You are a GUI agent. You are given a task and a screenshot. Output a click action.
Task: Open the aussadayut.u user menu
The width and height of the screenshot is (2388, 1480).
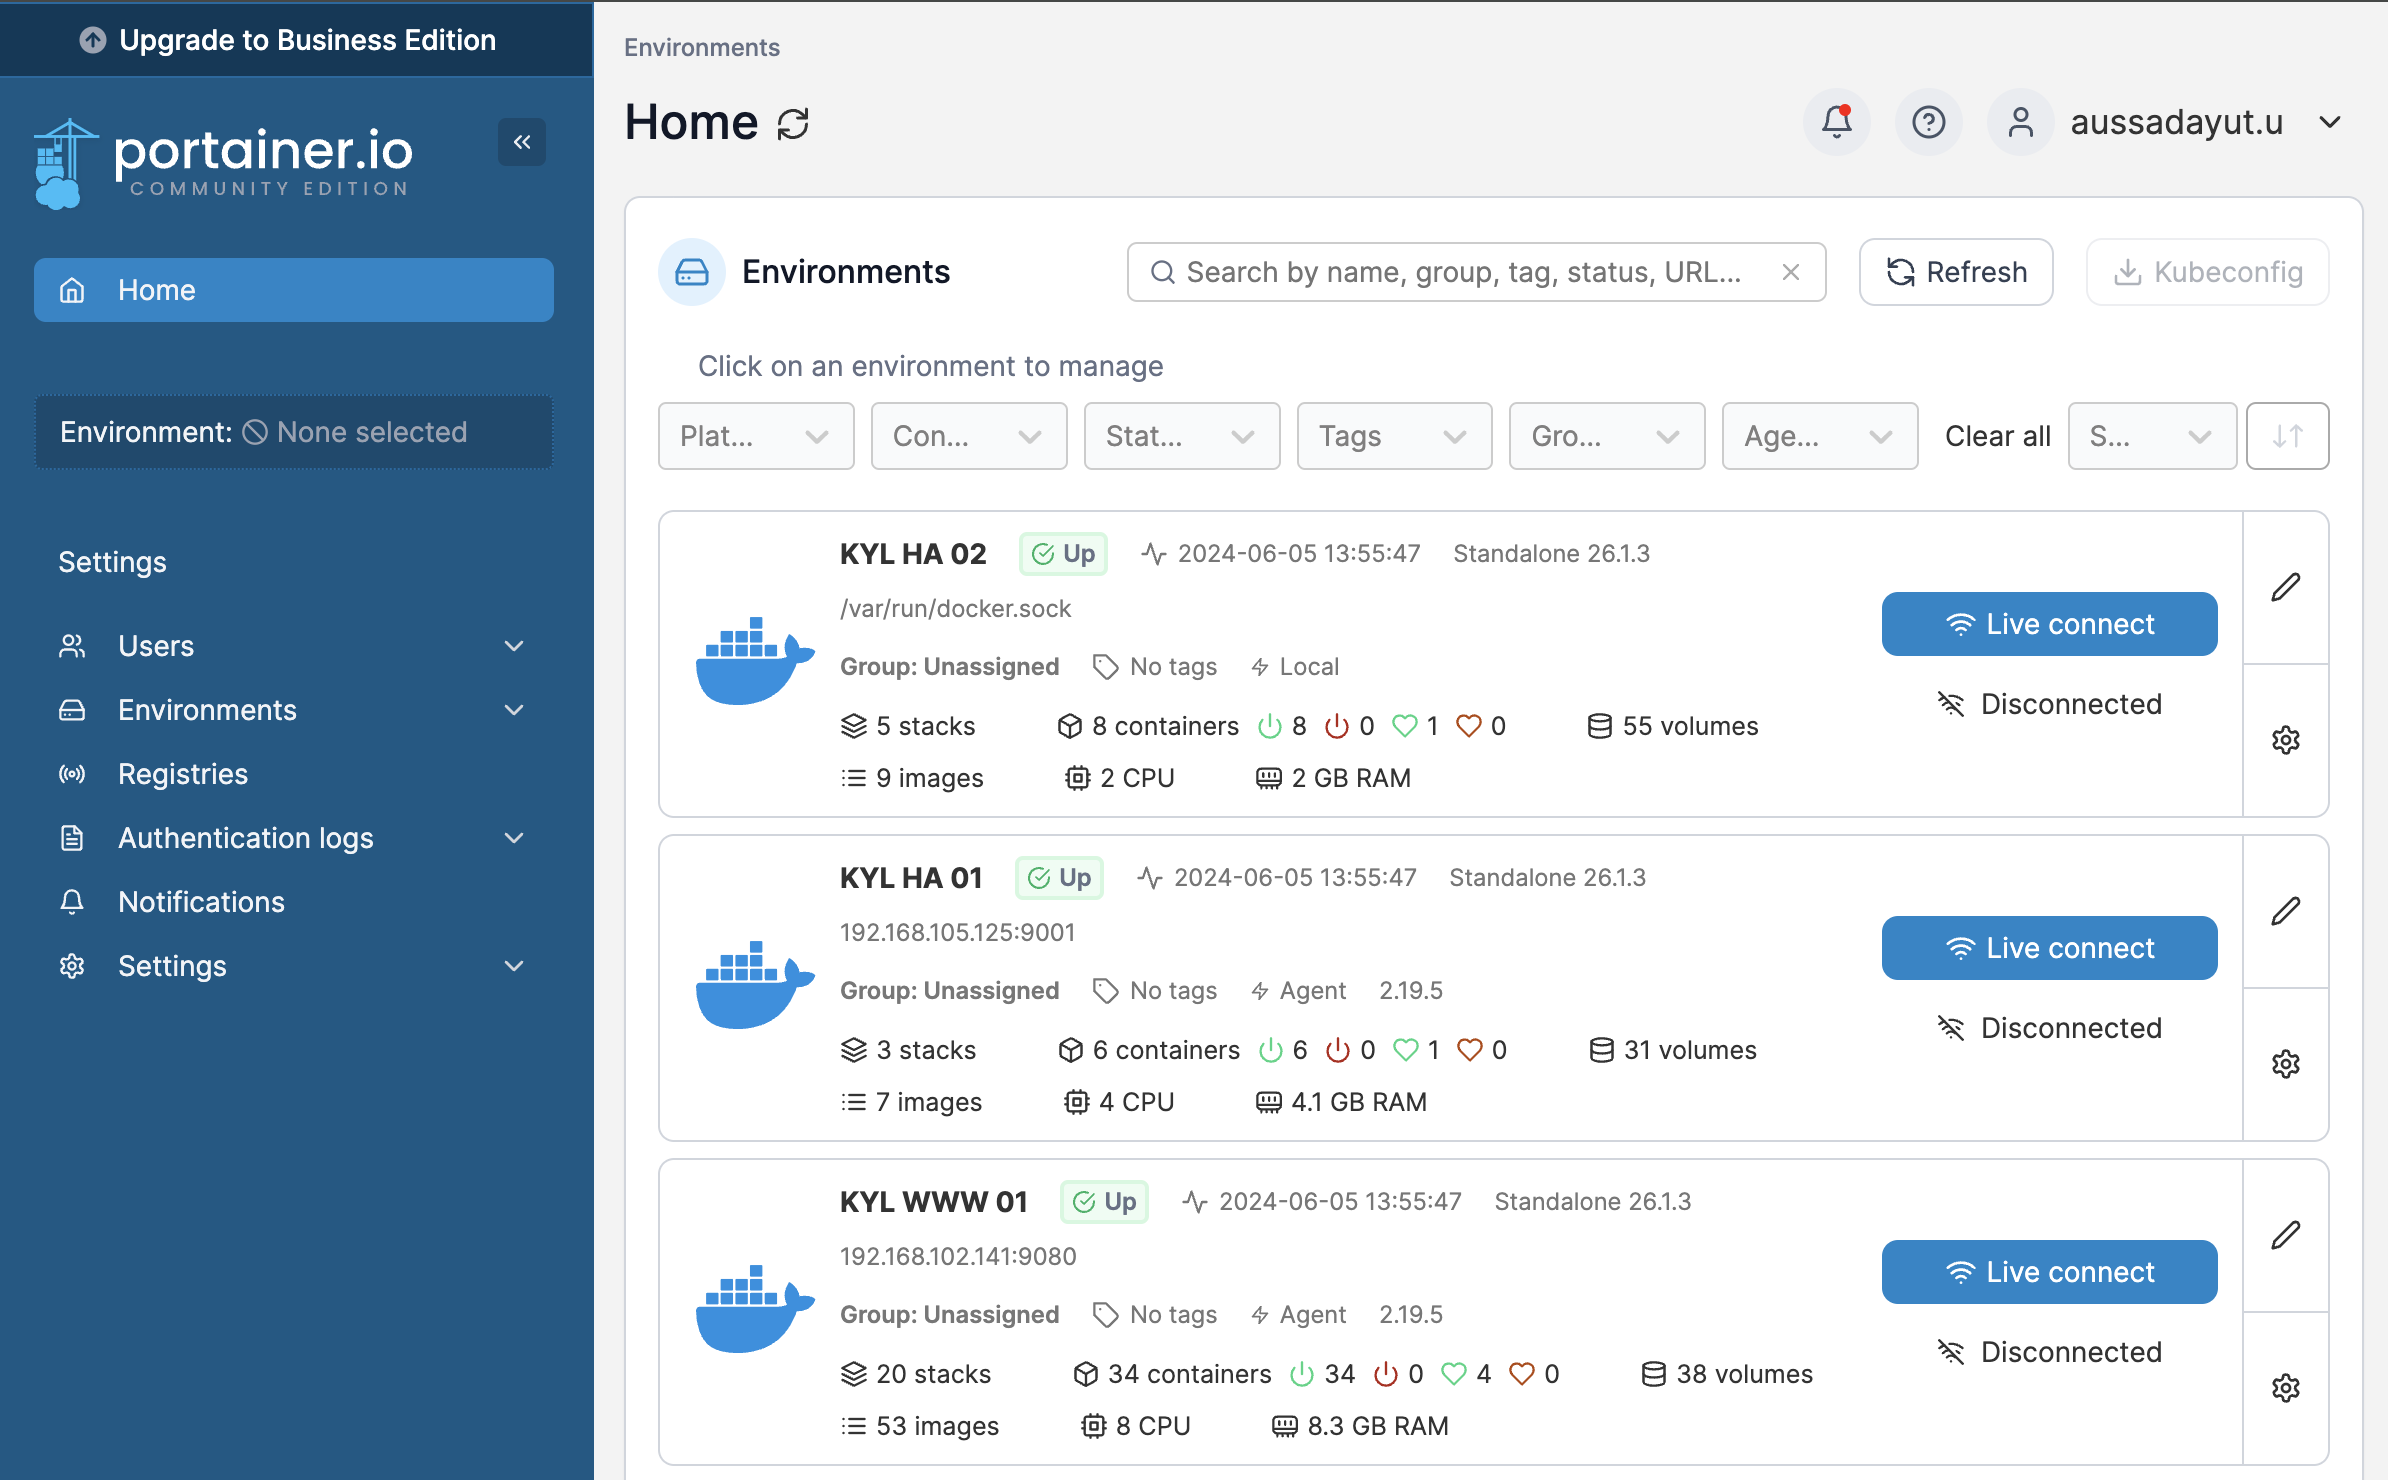pyautogui.click(x=2176, y=122)
